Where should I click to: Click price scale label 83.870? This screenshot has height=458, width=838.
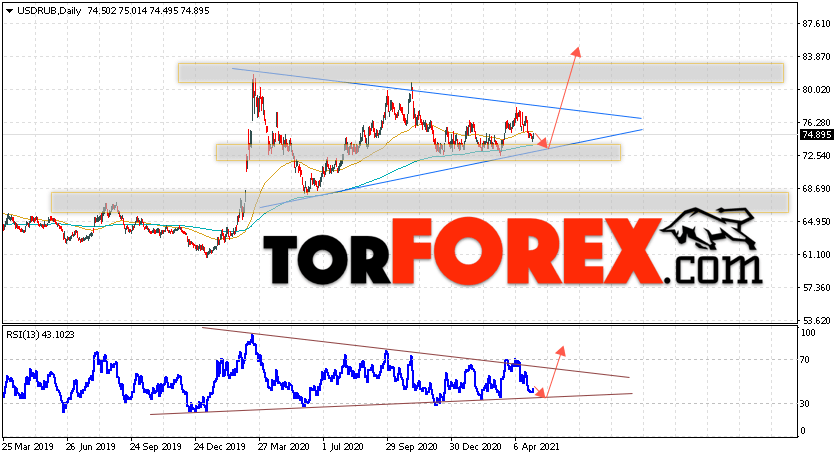[816, 57]
